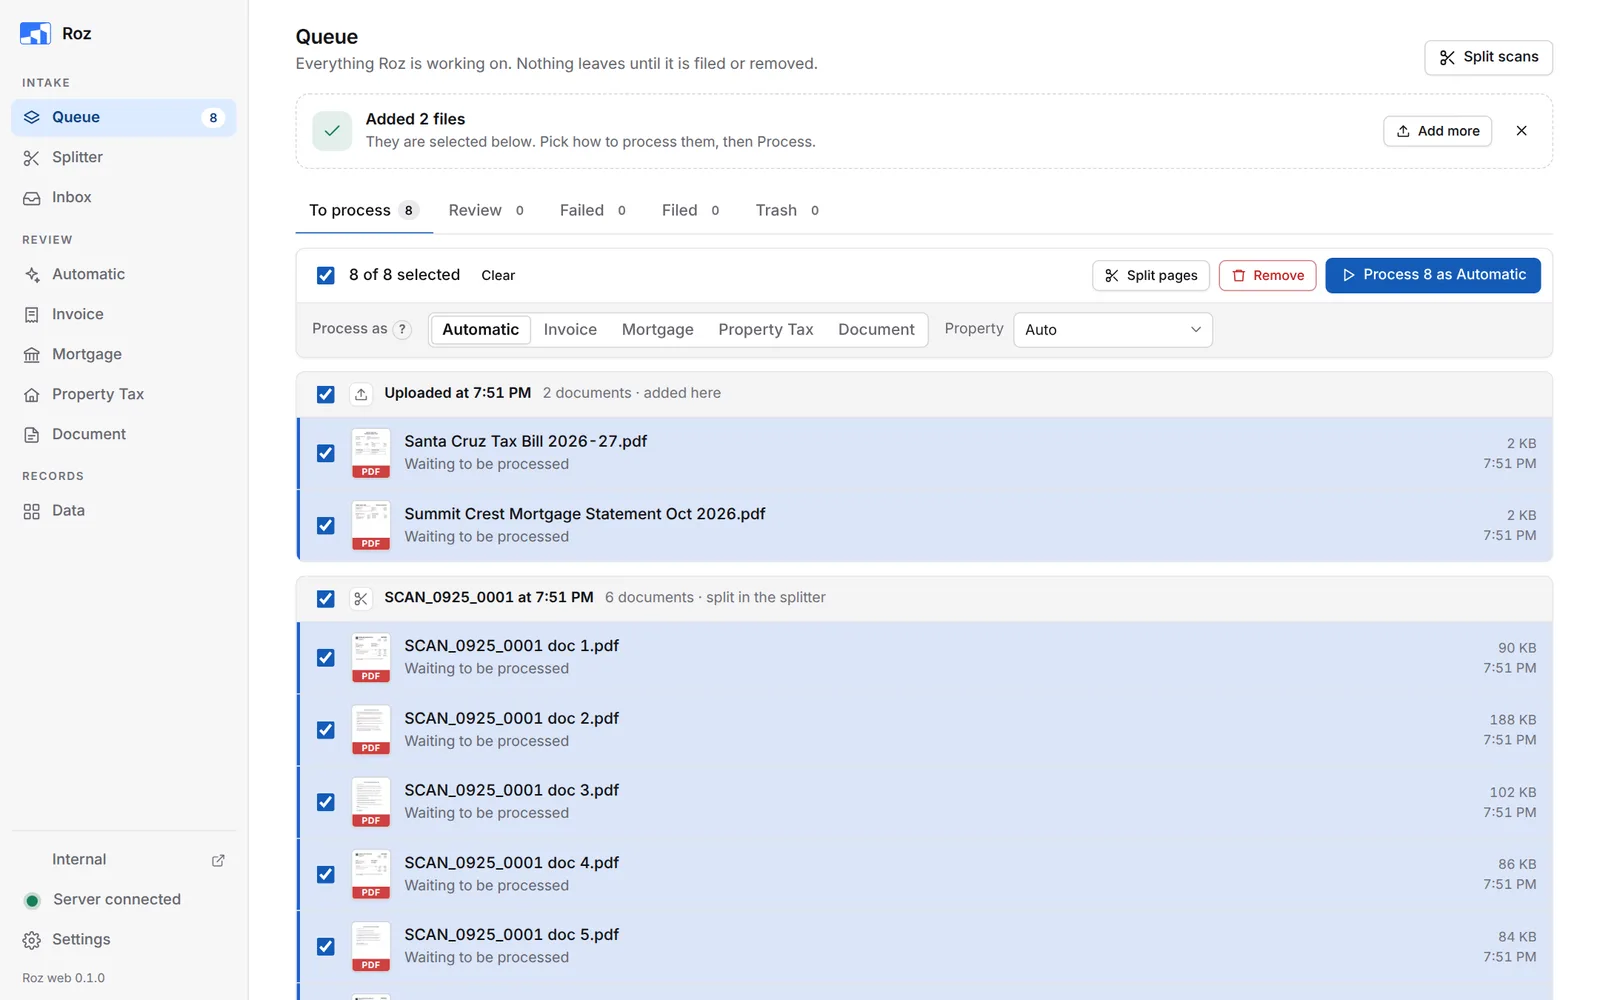
Task: Uncheck SCAN_0925_0001 doc 1.pdf checkbox
Action: pos(325,657)
